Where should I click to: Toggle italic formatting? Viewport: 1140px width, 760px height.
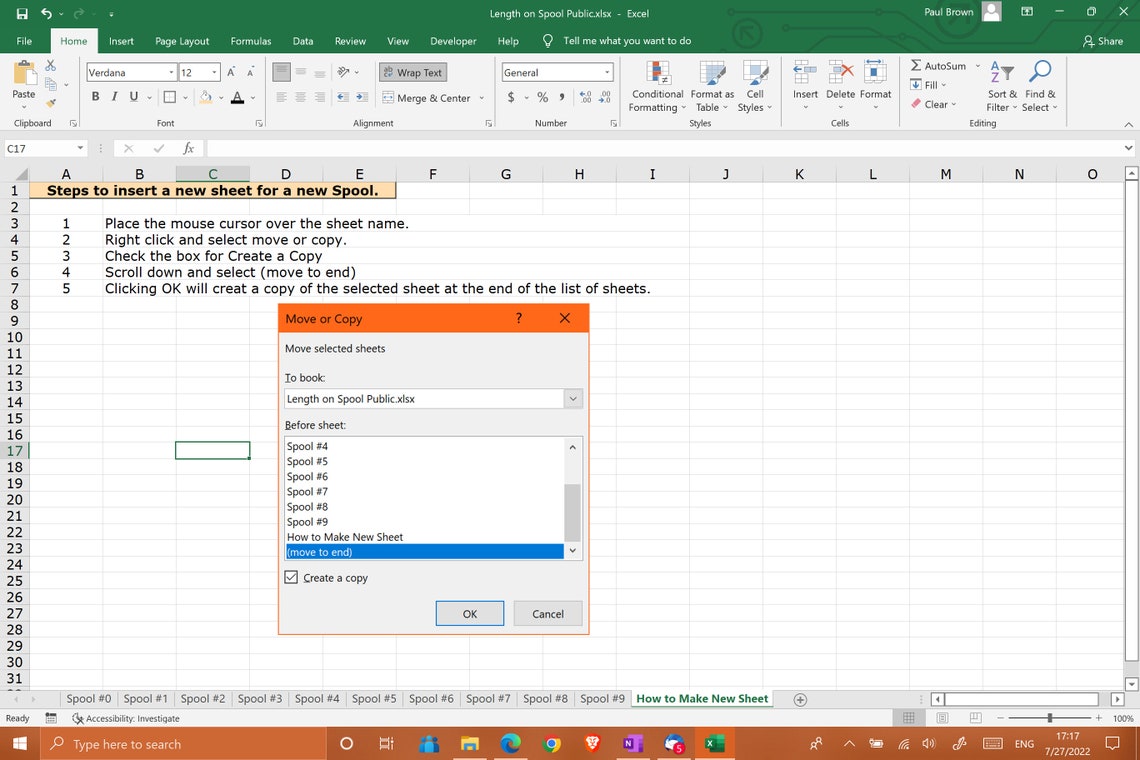pos(114,96)
